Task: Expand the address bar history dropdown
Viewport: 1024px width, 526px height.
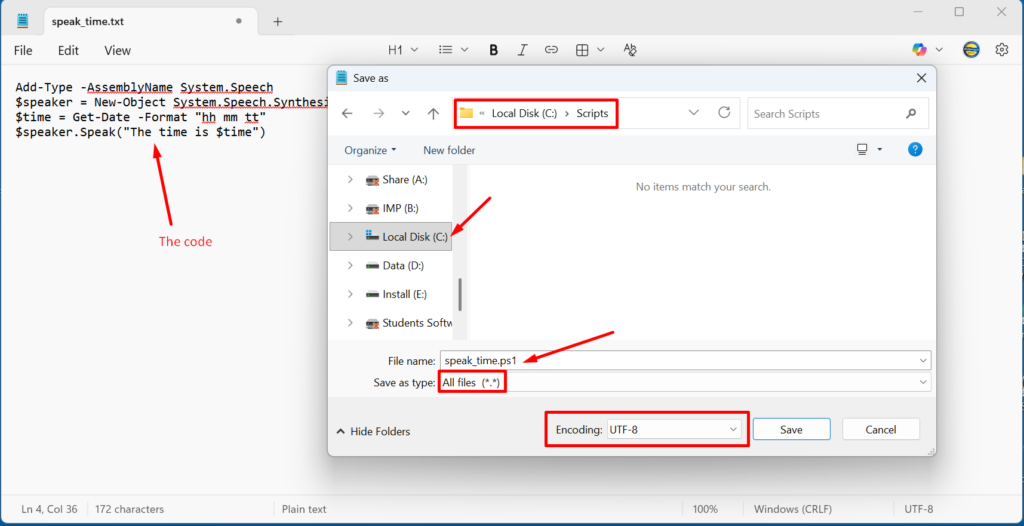Action: coord(694,113)
